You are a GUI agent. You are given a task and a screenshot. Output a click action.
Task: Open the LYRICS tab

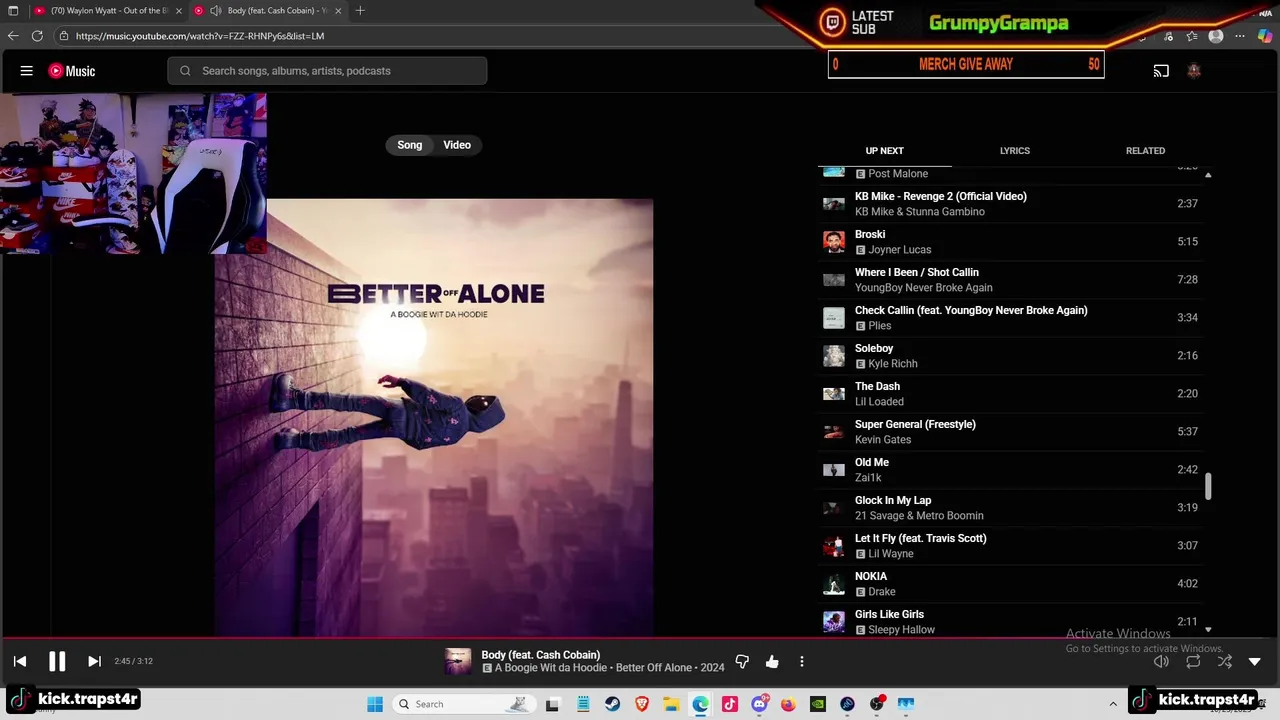pyautogui.click(x=1014, y=151)
